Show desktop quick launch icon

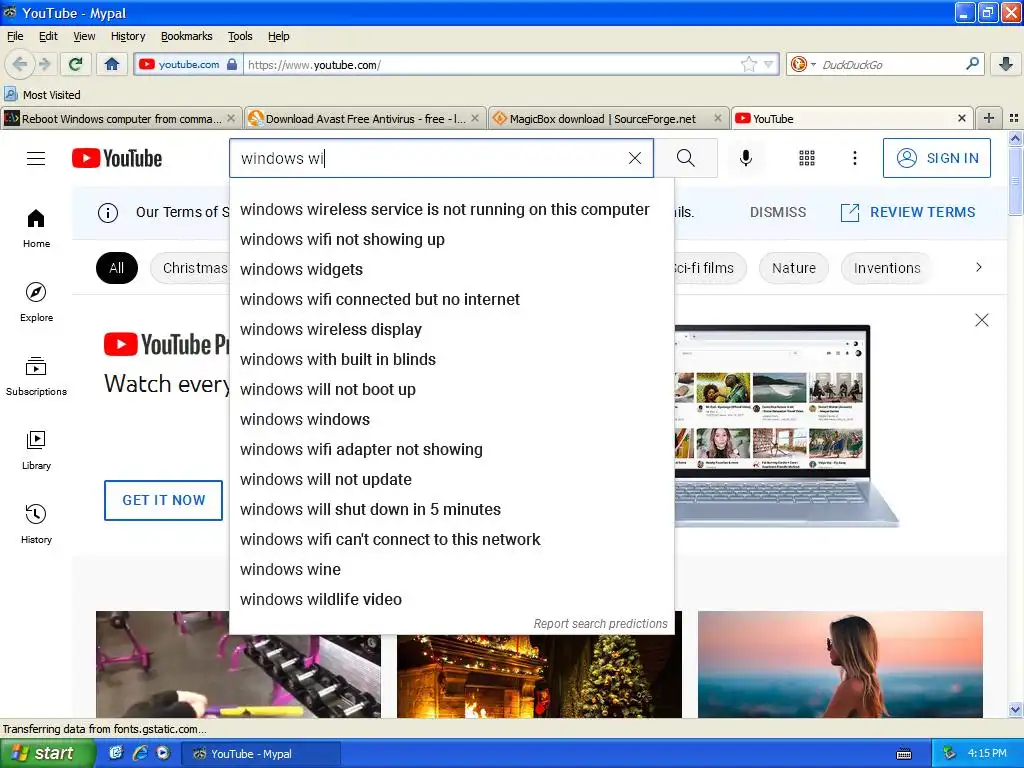(x=116, y=753)
